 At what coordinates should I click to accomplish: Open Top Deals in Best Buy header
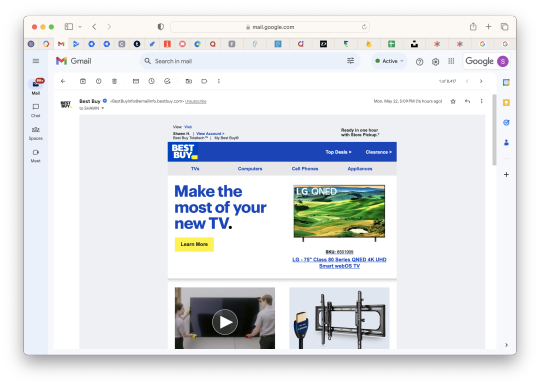[x=338, y=152]
